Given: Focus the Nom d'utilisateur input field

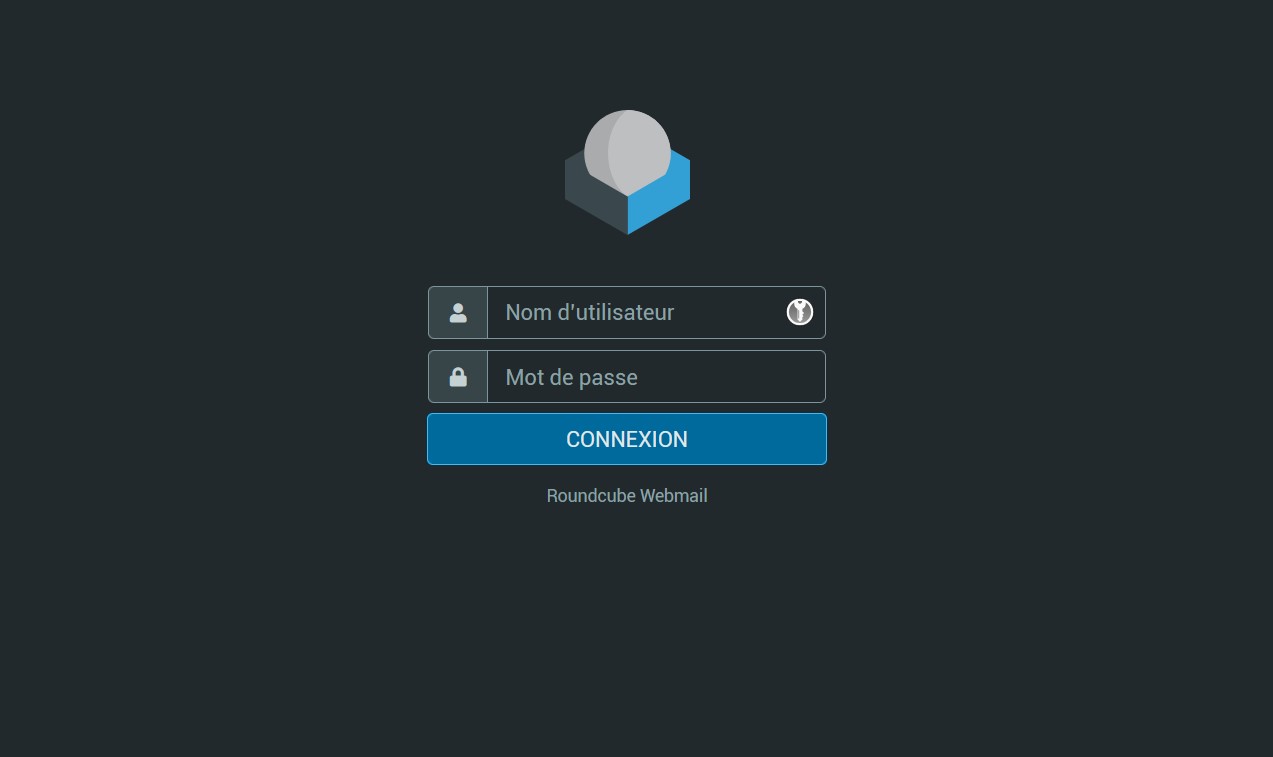Looking at the screenshot, I should [x=656, y=313].
